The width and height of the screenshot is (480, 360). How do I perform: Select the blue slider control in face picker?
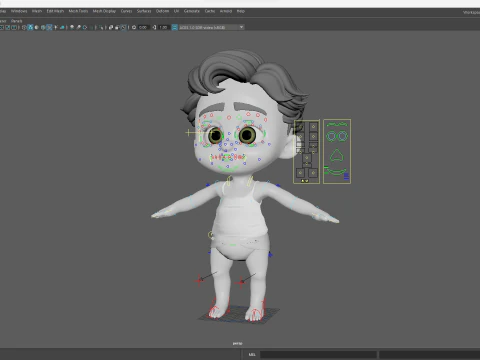[x=346, y=176]
